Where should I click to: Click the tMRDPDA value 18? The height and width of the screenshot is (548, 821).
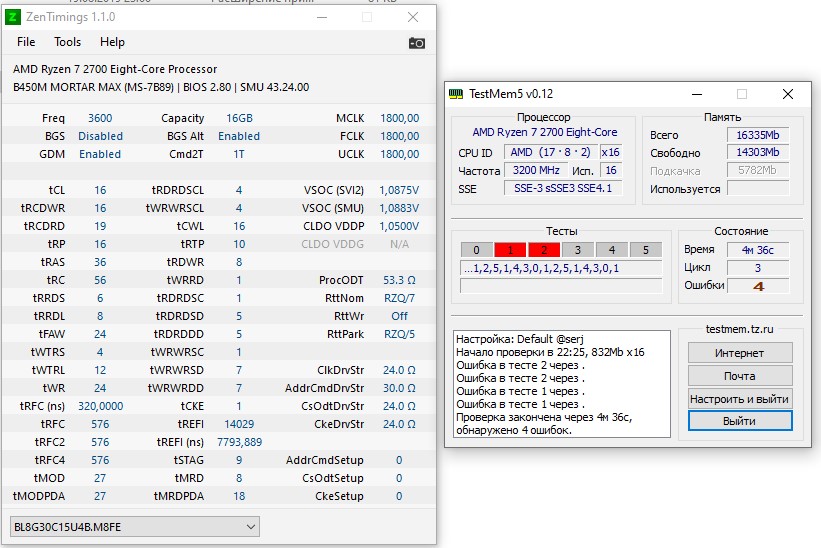coord(239,496)
